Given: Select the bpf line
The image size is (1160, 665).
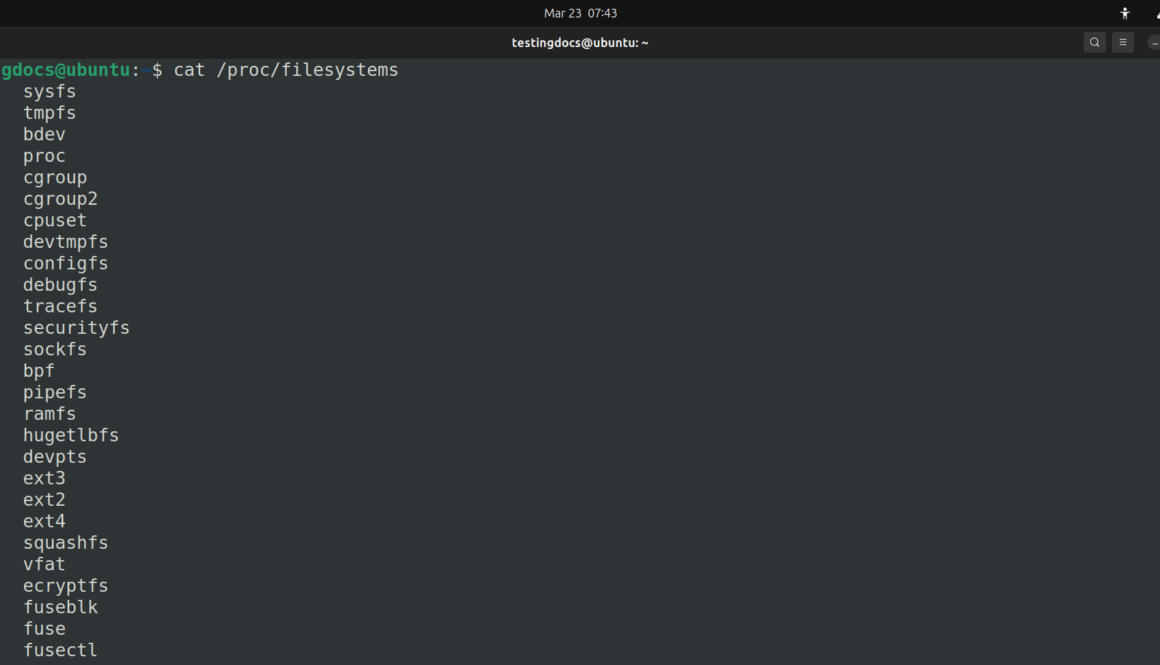Looking at the screenshot, I should [x=38, y=371].
